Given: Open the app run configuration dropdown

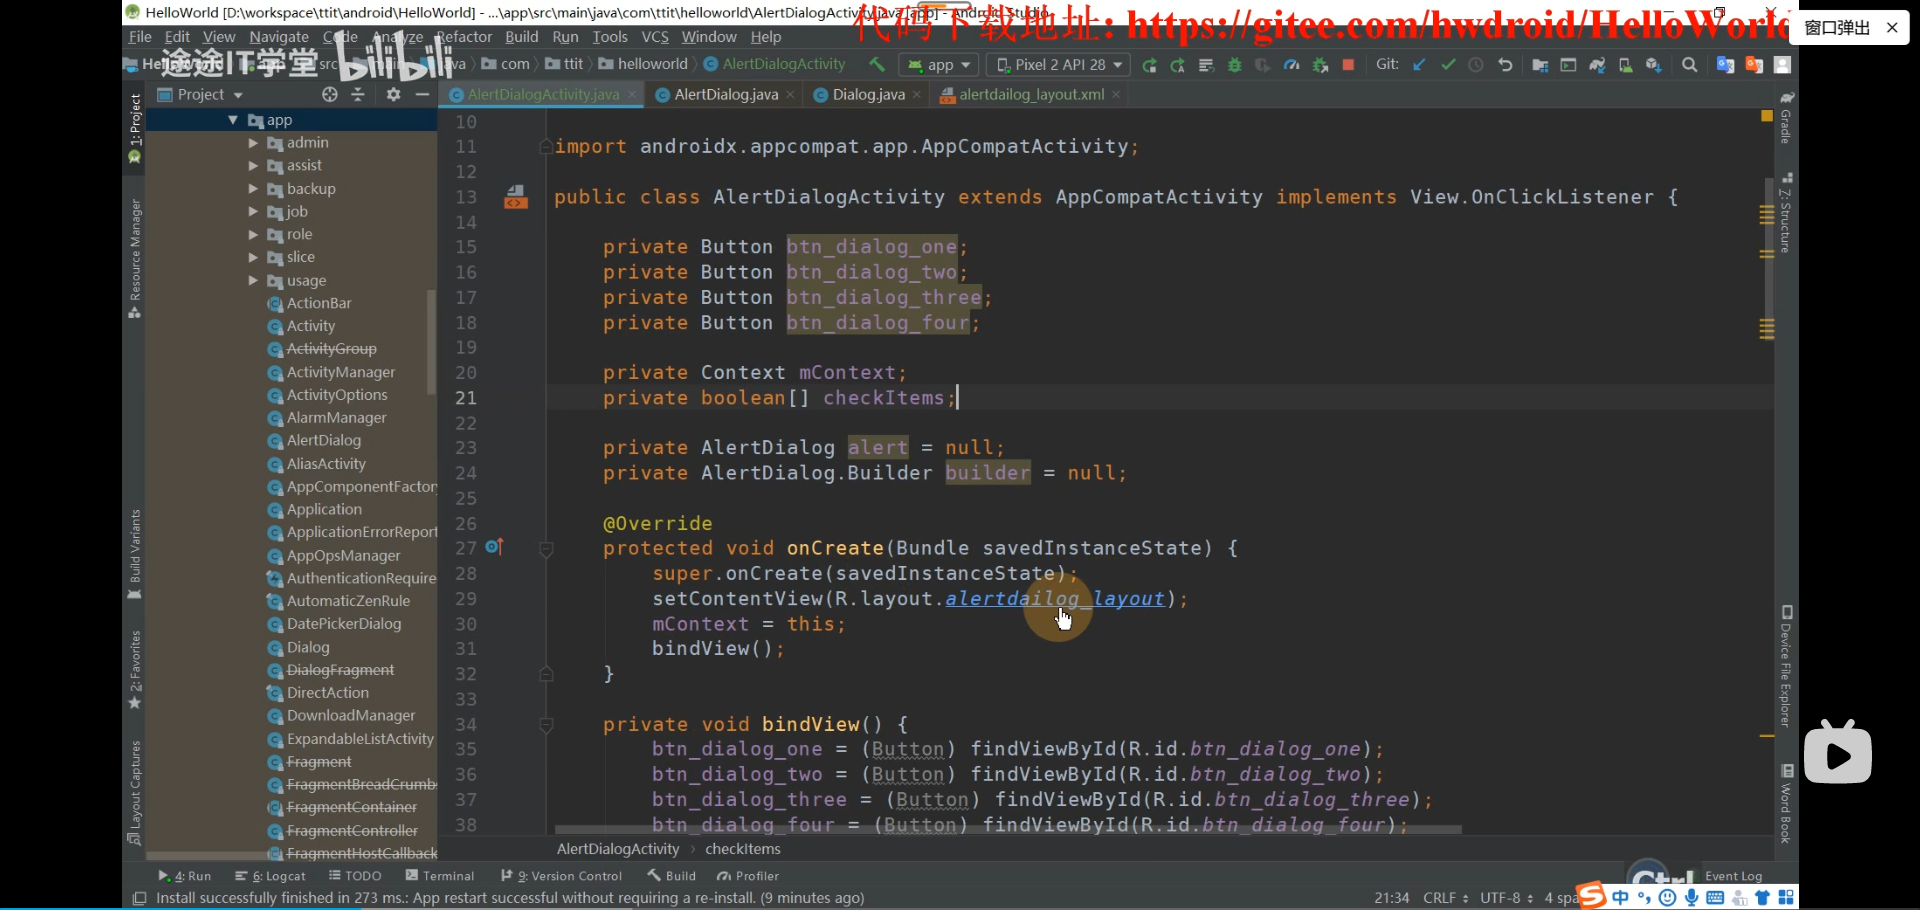Looking at the screenshot, I should click(x=938, y=65).
